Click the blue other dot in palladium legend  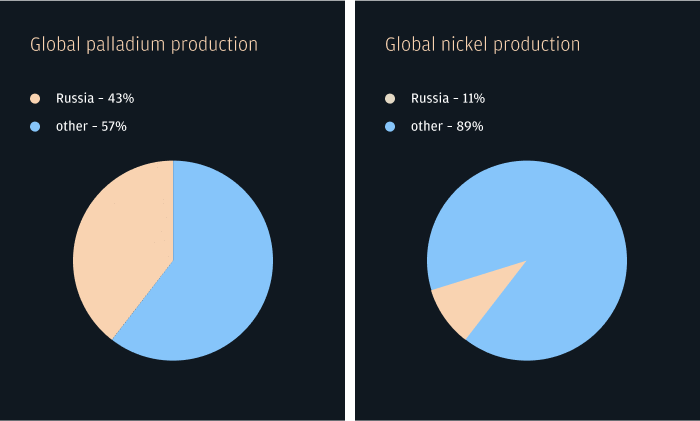pyautogui.click(x=35, y=127)
